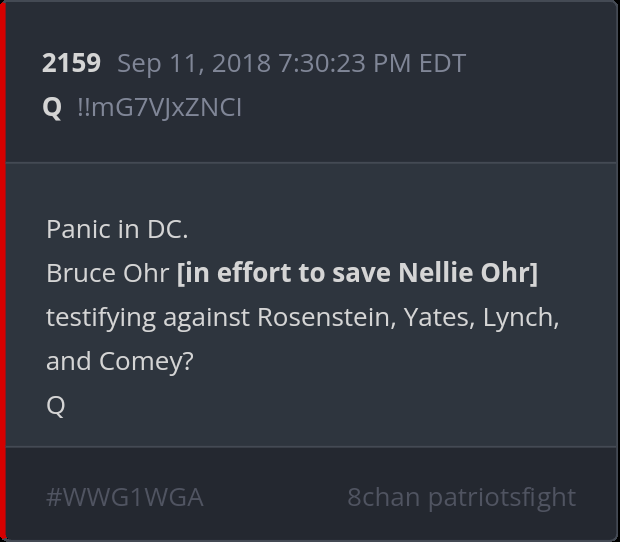Click the Q signature ending the post
The height and width of the screenshot is (542, 620).
(x=56, y=405)
